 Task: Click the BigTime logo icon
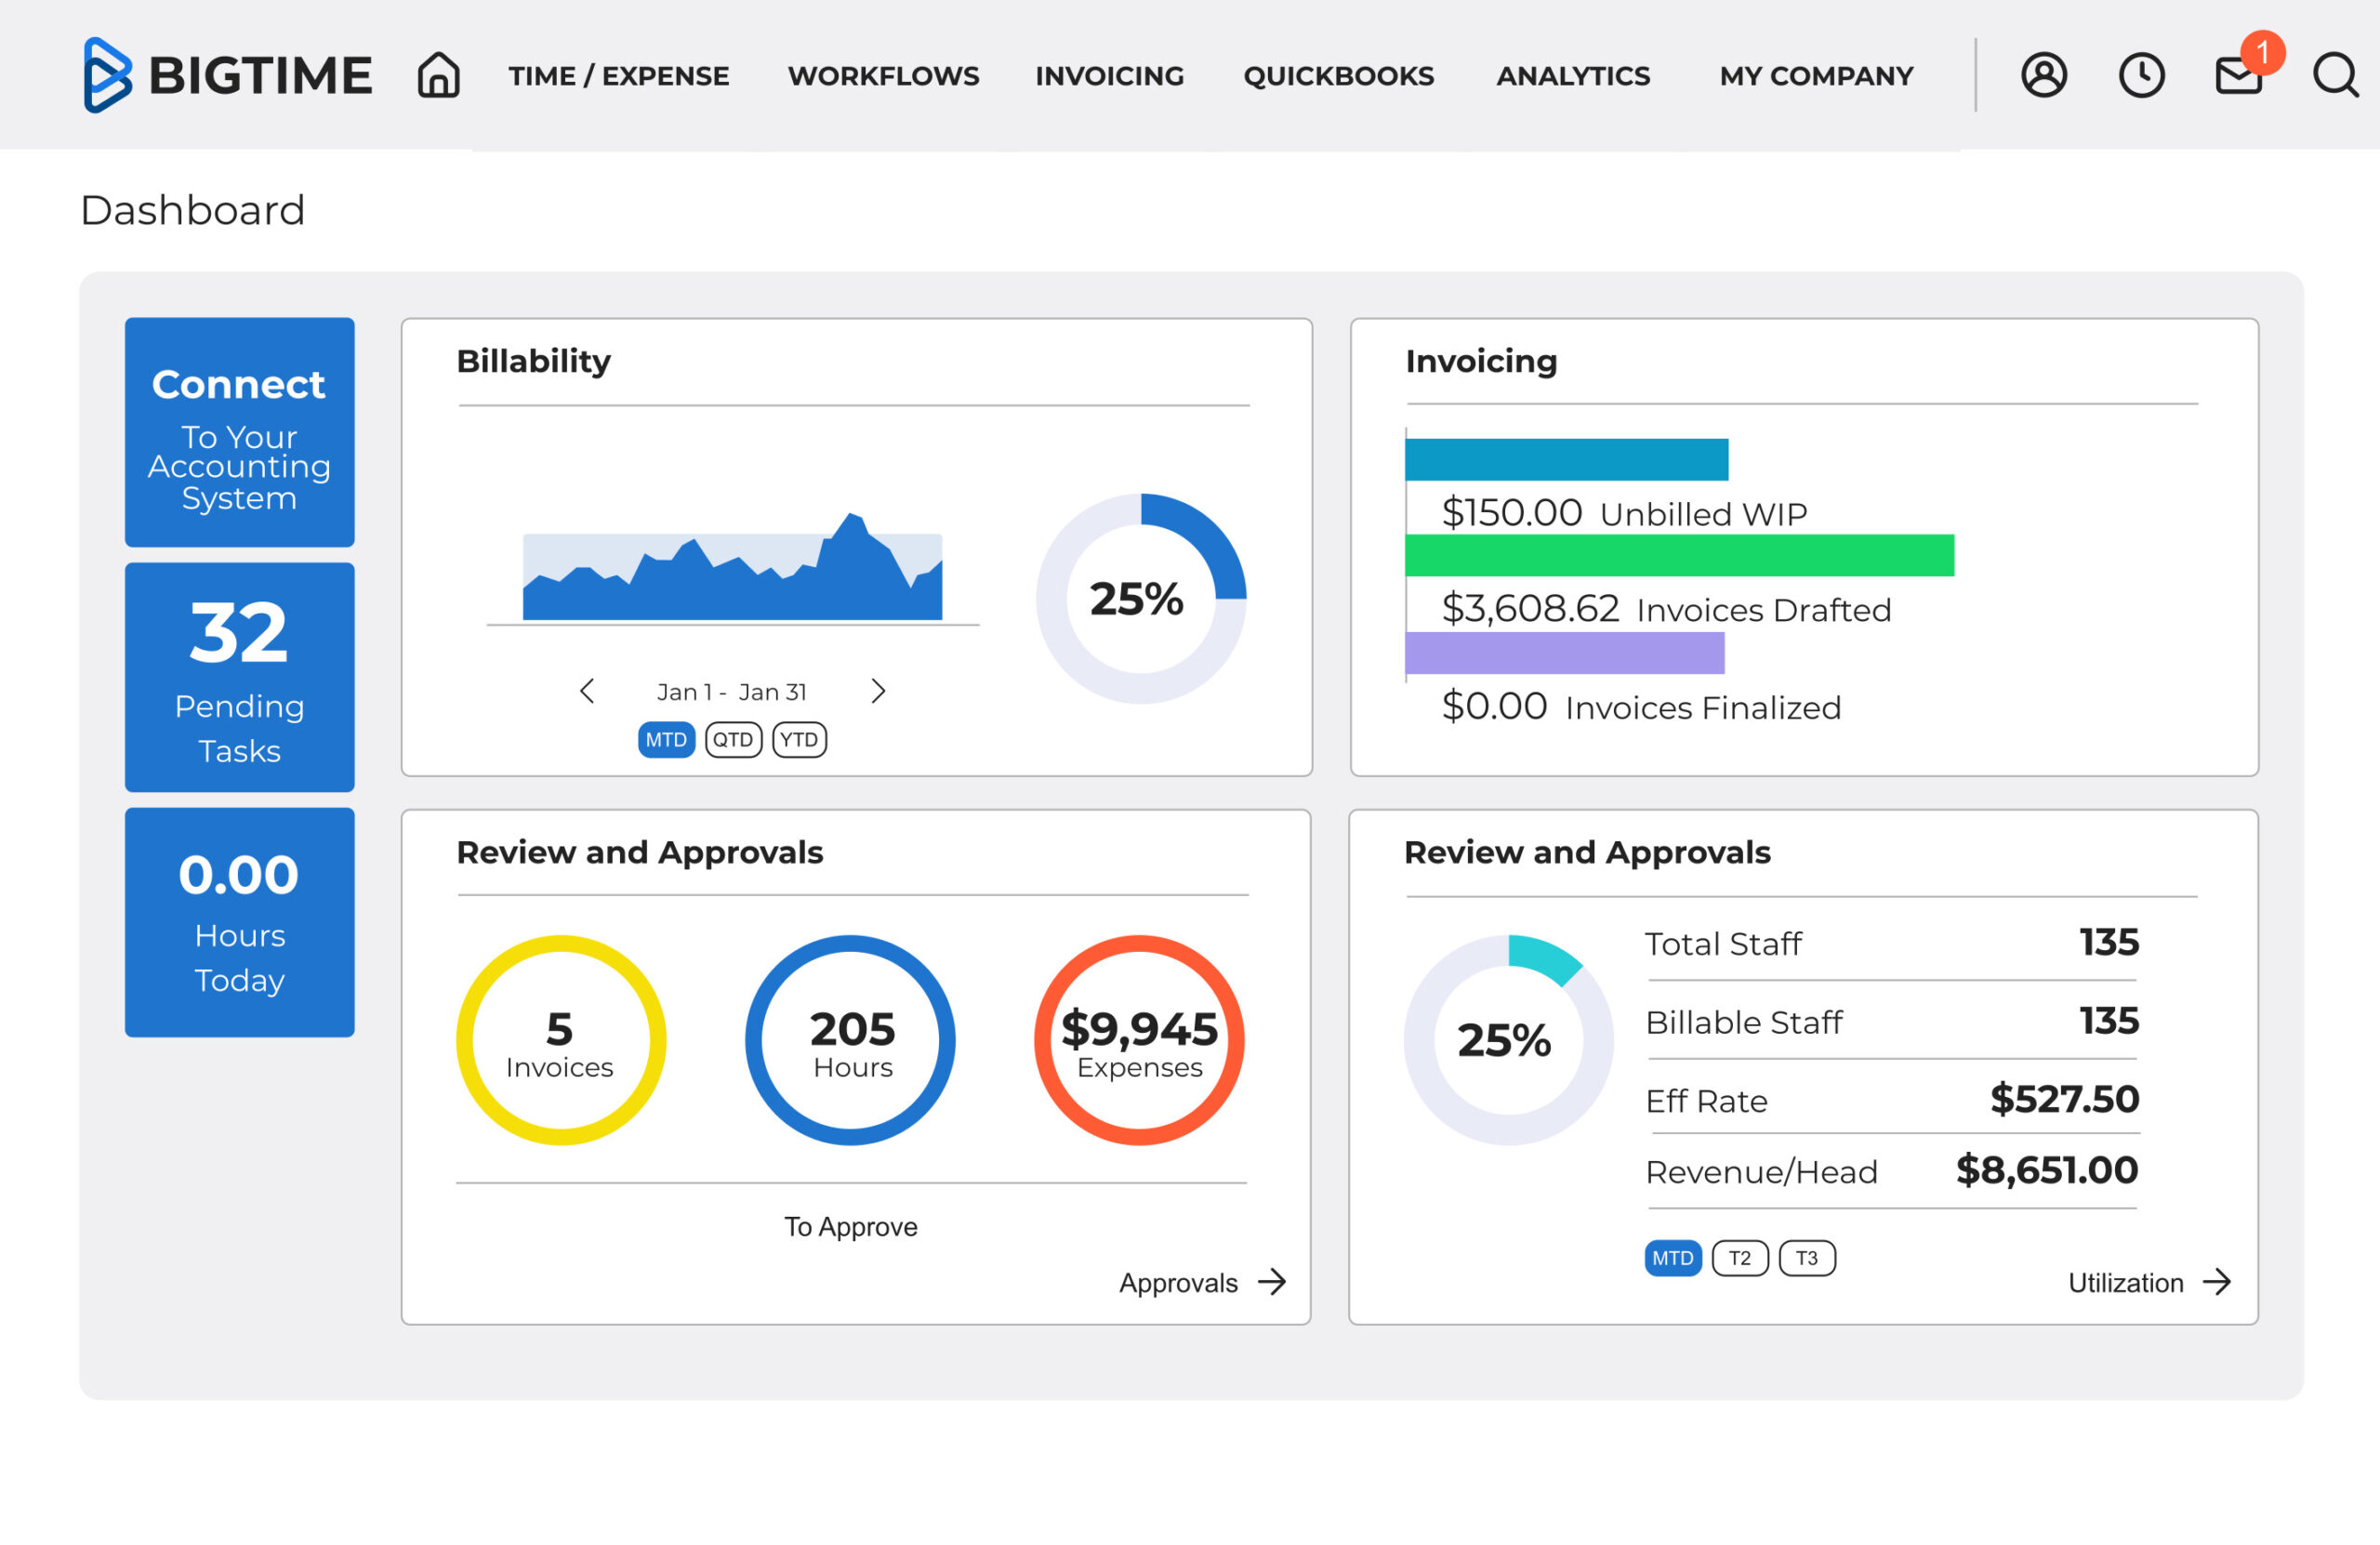107,75
